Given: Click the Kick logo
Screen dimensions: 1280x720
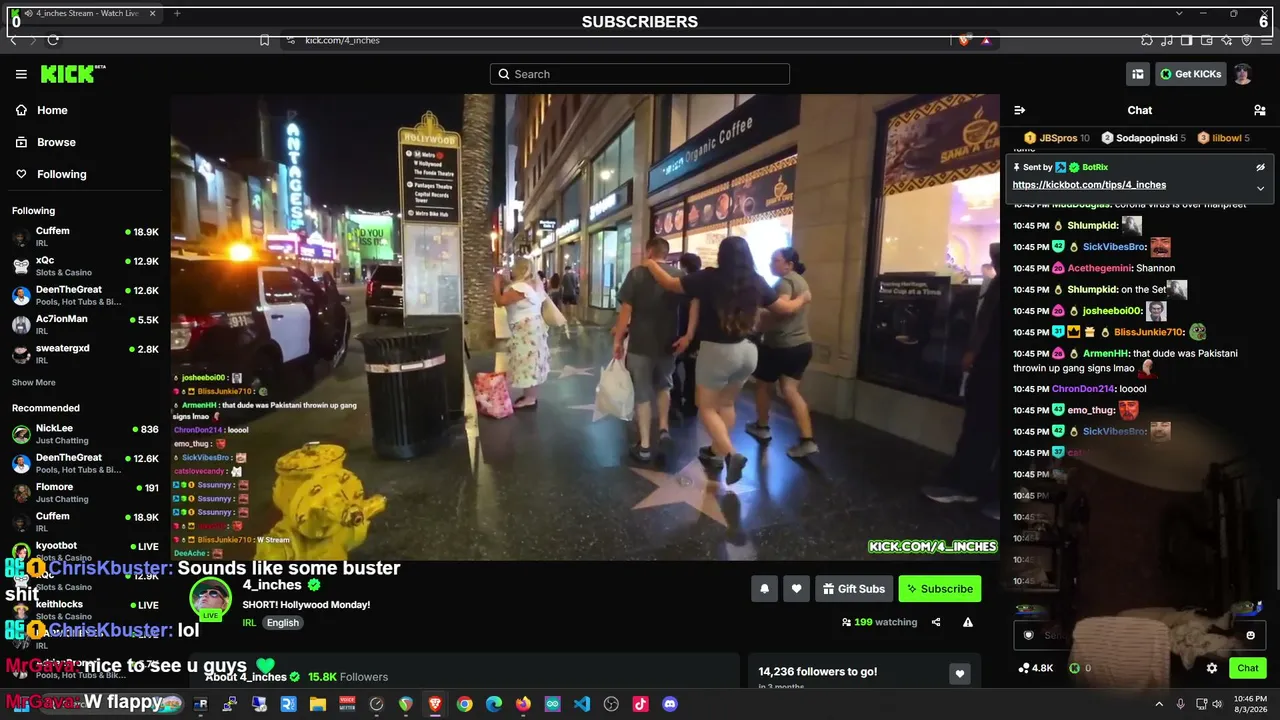Looking at the screenshot, I should pyautogui.click(x=72, y=74).
